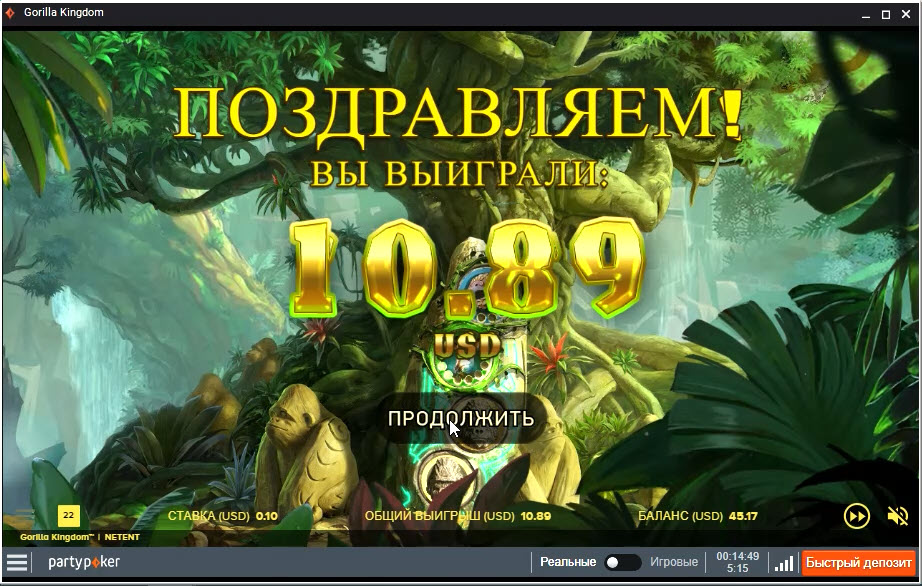This screenshot has height=586, width=922.
Task: Click the big 10.89 win amount
Action: tap(467, 267)
